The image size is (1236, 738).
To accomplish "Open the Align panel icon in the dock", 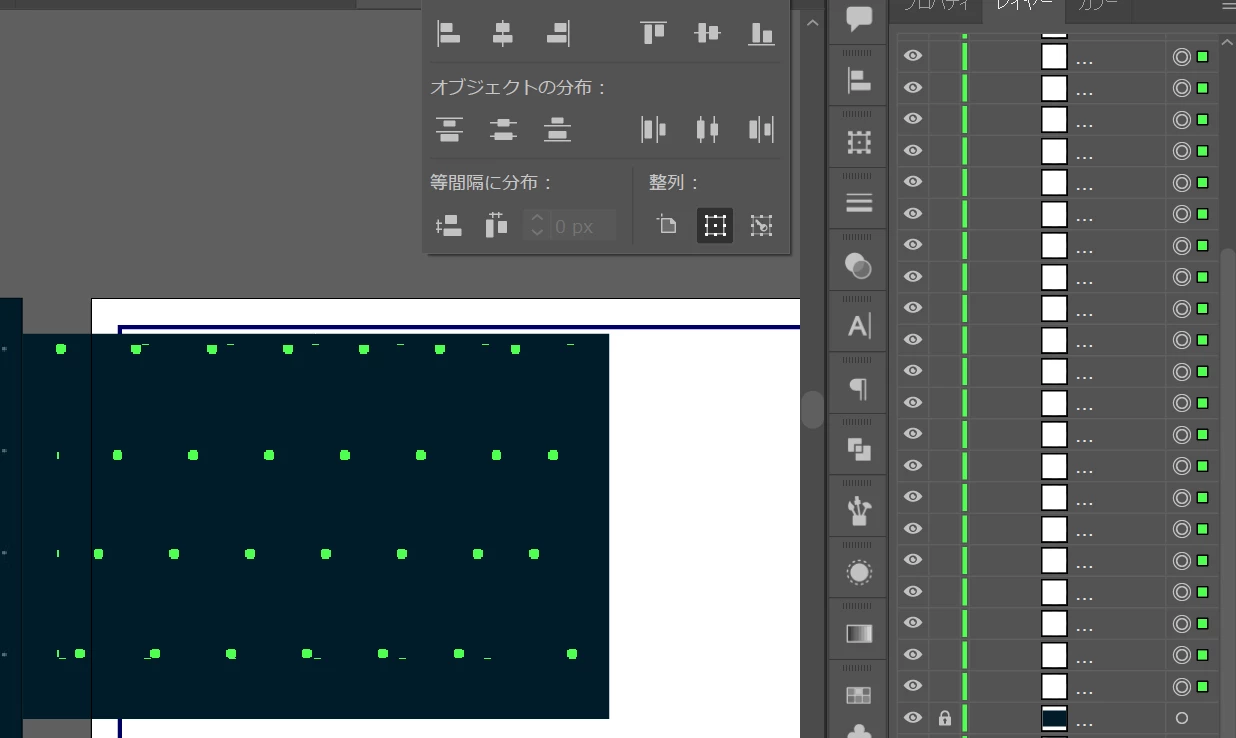I will coord(859,81).
